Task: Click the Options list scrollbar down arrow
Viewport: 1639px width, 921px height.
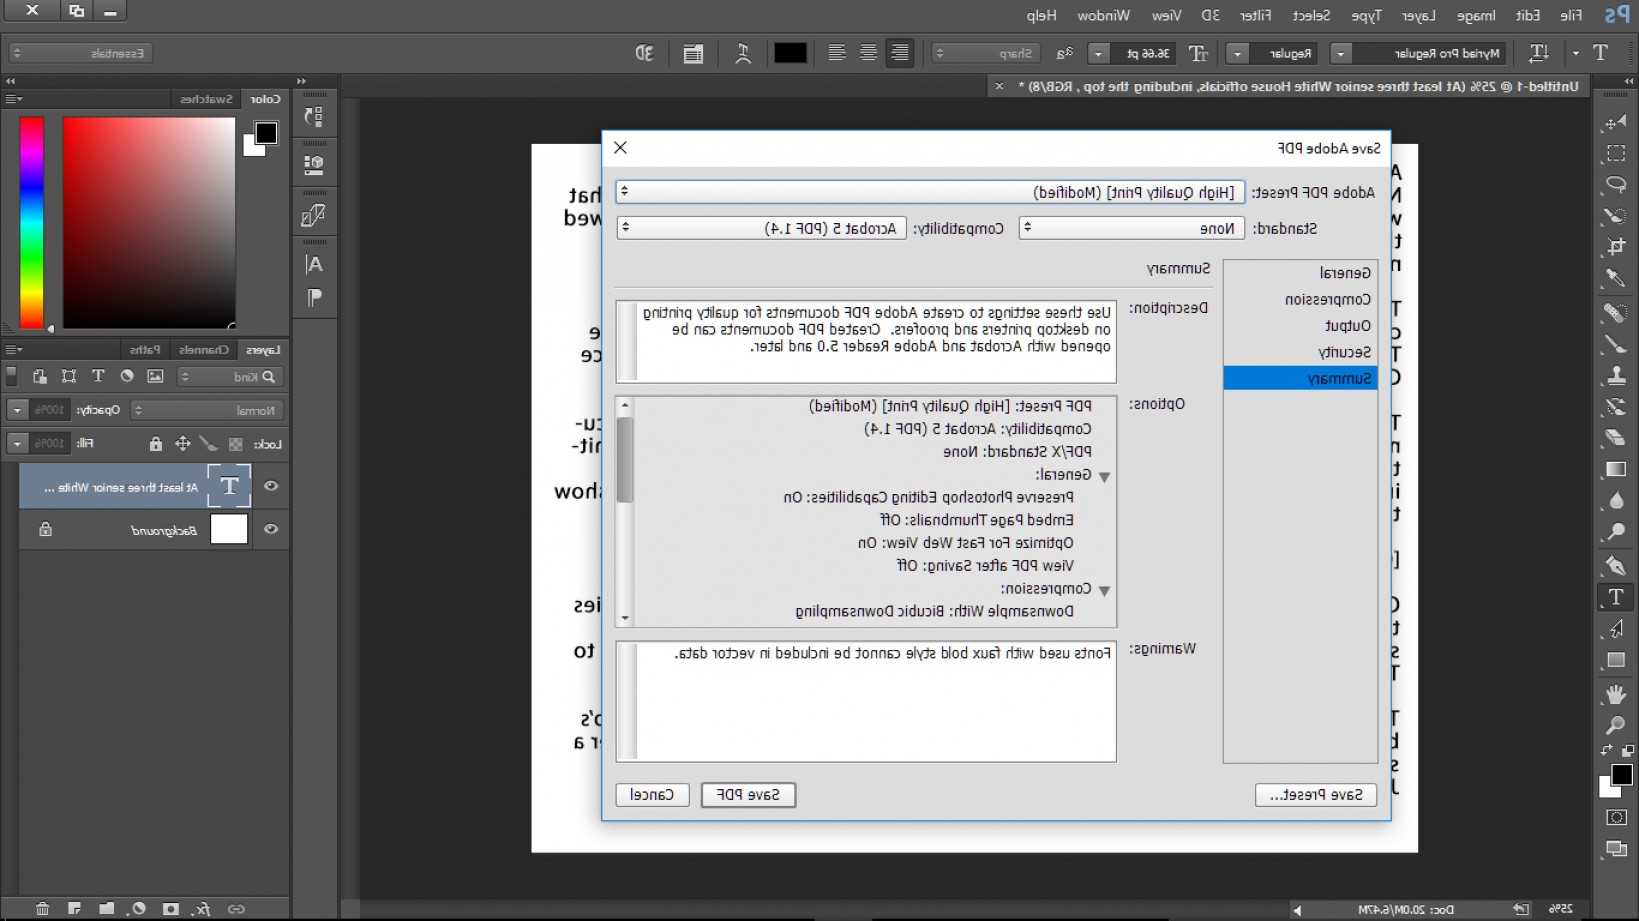Action: pyautogui.click(x=625, y=618)
